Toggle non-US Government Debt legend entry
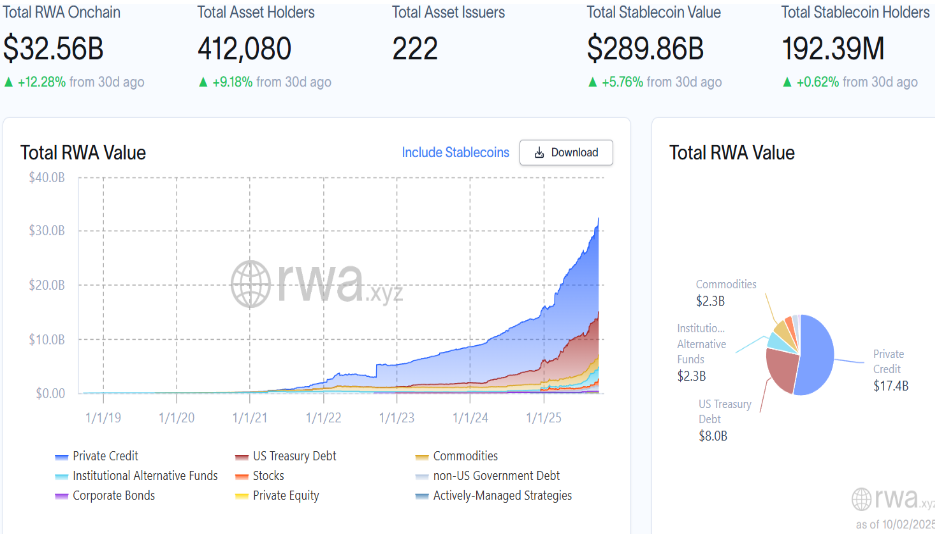935x534 pixels. (x=496, y=476)
